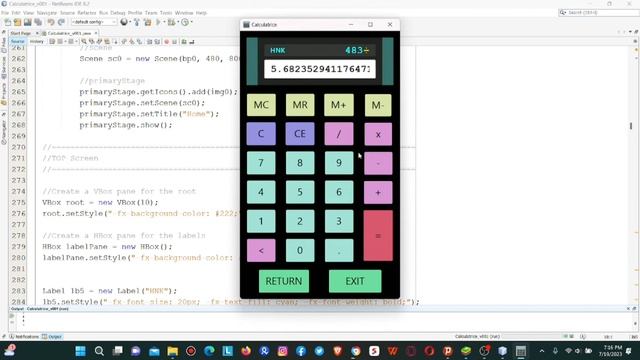This screenshot has width=640, height=360.
Task: Open Chrome from taskbar
Action: pos(356,351)
